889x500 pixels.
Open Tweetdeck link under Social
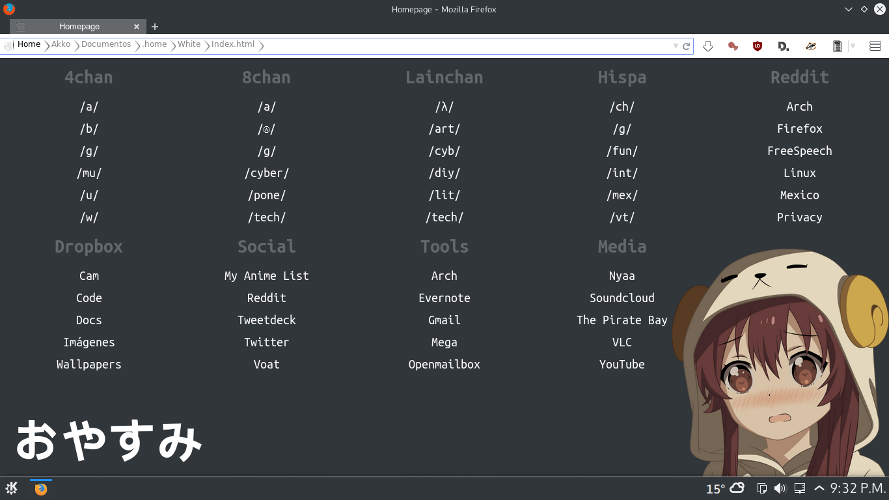266,320
